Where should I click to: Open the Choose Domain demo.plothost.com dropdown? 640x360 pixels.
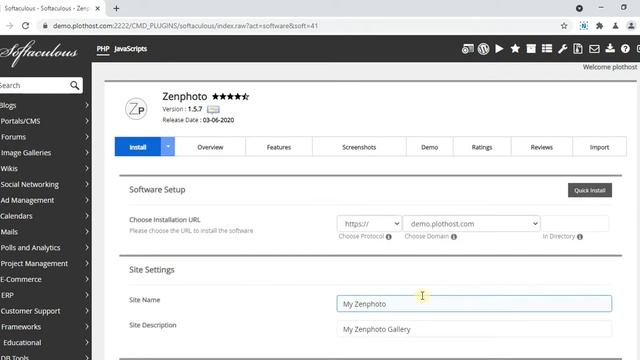pos(471,224)
